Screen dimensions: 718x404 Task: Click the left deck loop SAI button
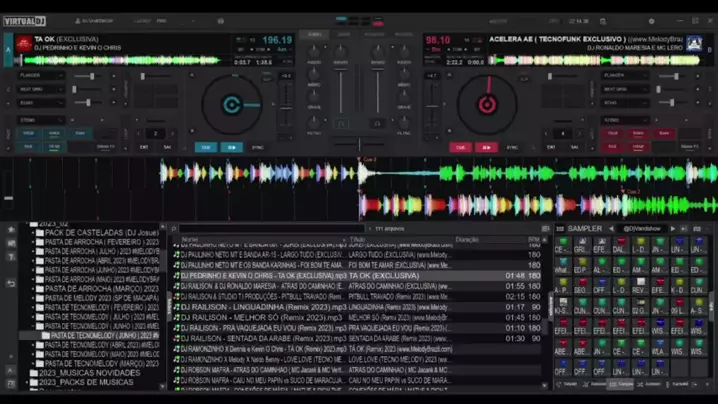click(167, 147)
